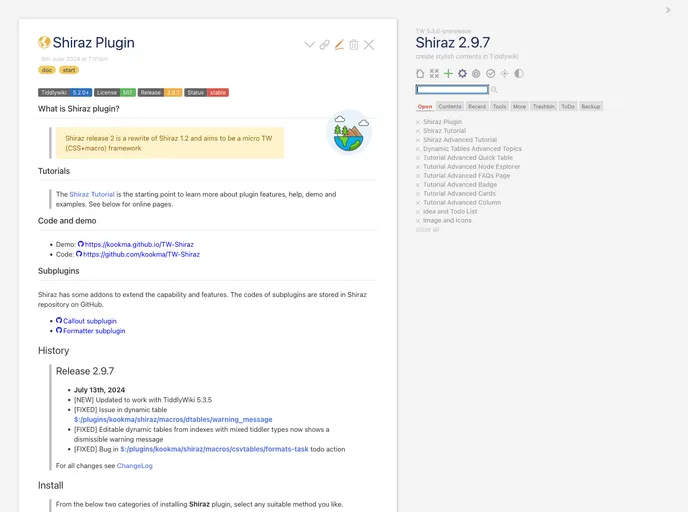This screenshot has height=512, width=688.
Task: Close Dynamic Tables Advanced Topics entry
Action: tap(418, 149)
